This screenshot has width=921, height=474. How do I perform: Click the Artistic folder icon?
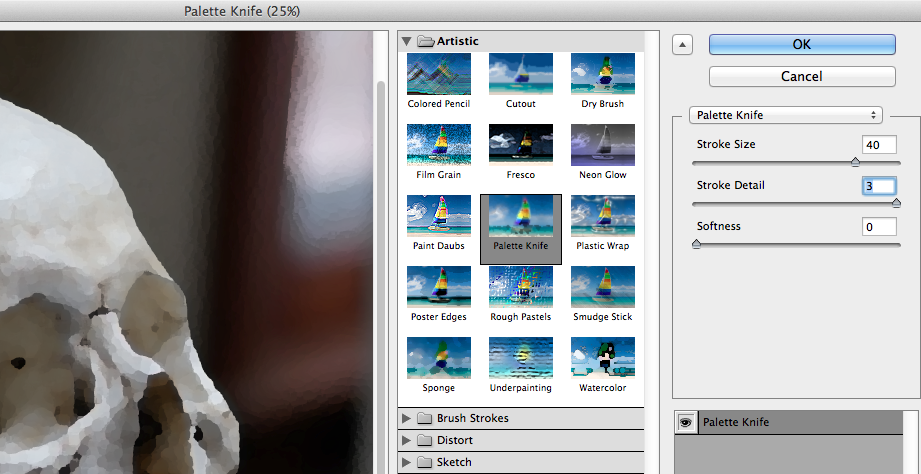(x=426, y=41)
